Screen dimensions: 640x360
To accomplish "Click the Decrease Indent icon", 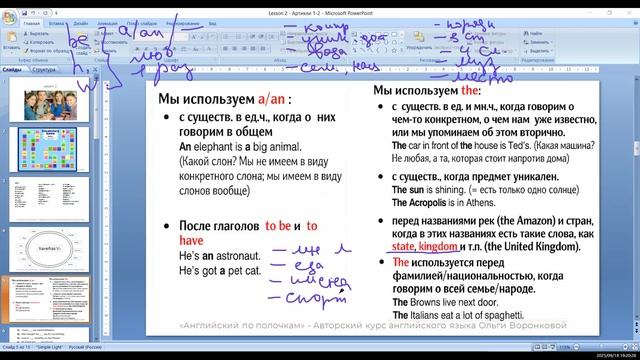I will (x=252, y=37).
